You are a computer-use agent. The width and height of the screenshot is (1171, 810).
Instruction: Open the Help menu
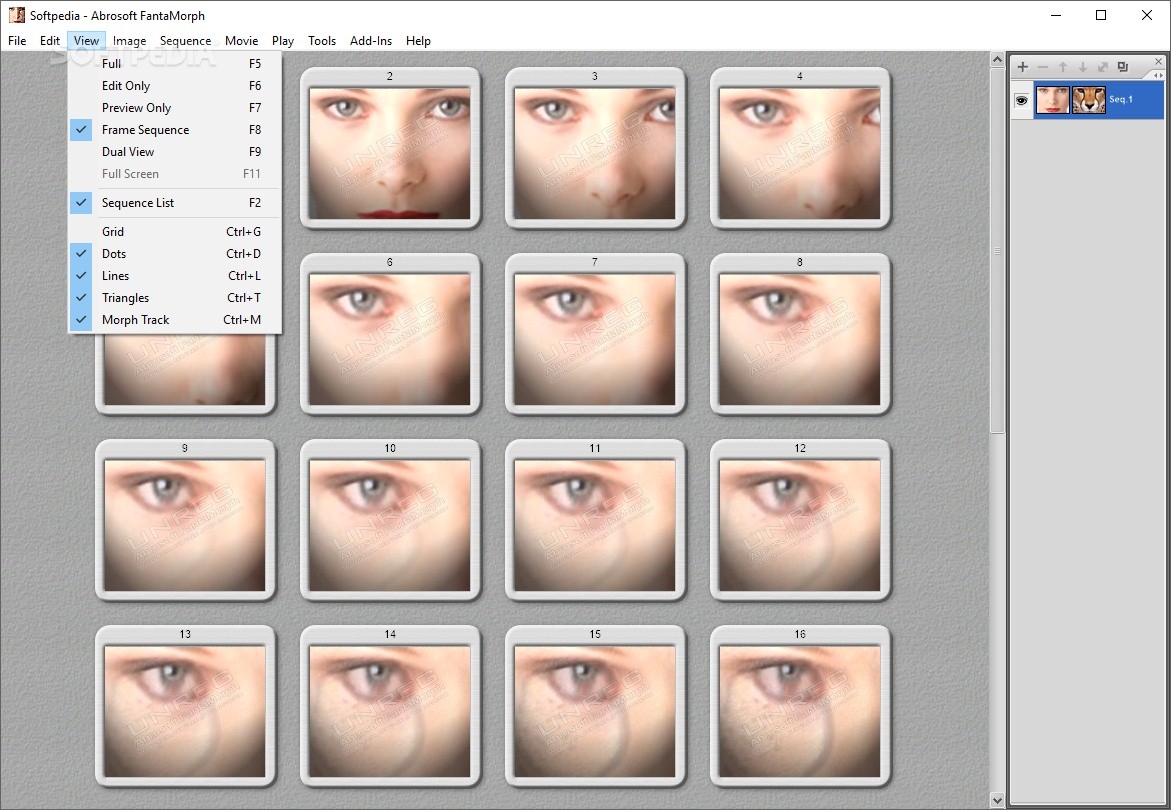pos(418,40)
